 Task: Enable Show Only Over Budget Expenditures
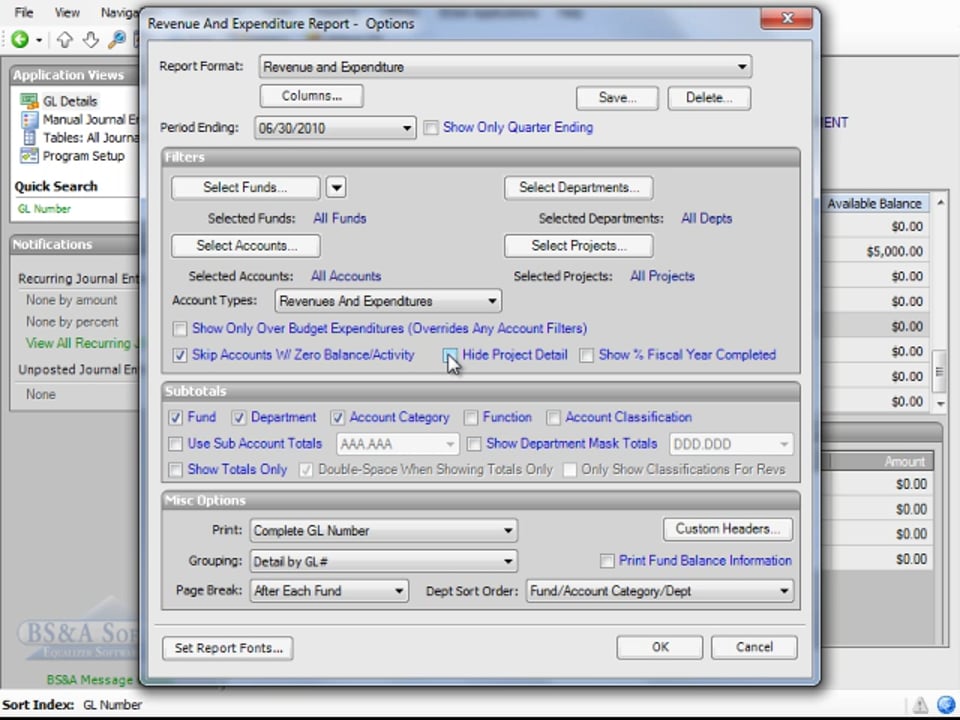coord(179,329)
